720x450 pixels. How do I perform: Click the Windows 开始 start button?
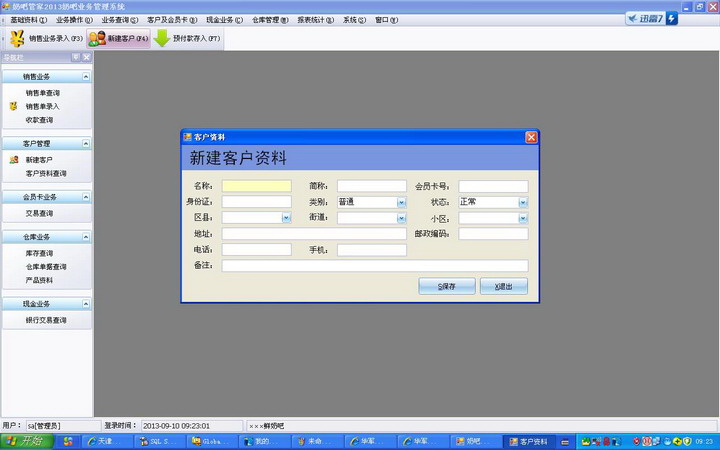coord(27,441)
